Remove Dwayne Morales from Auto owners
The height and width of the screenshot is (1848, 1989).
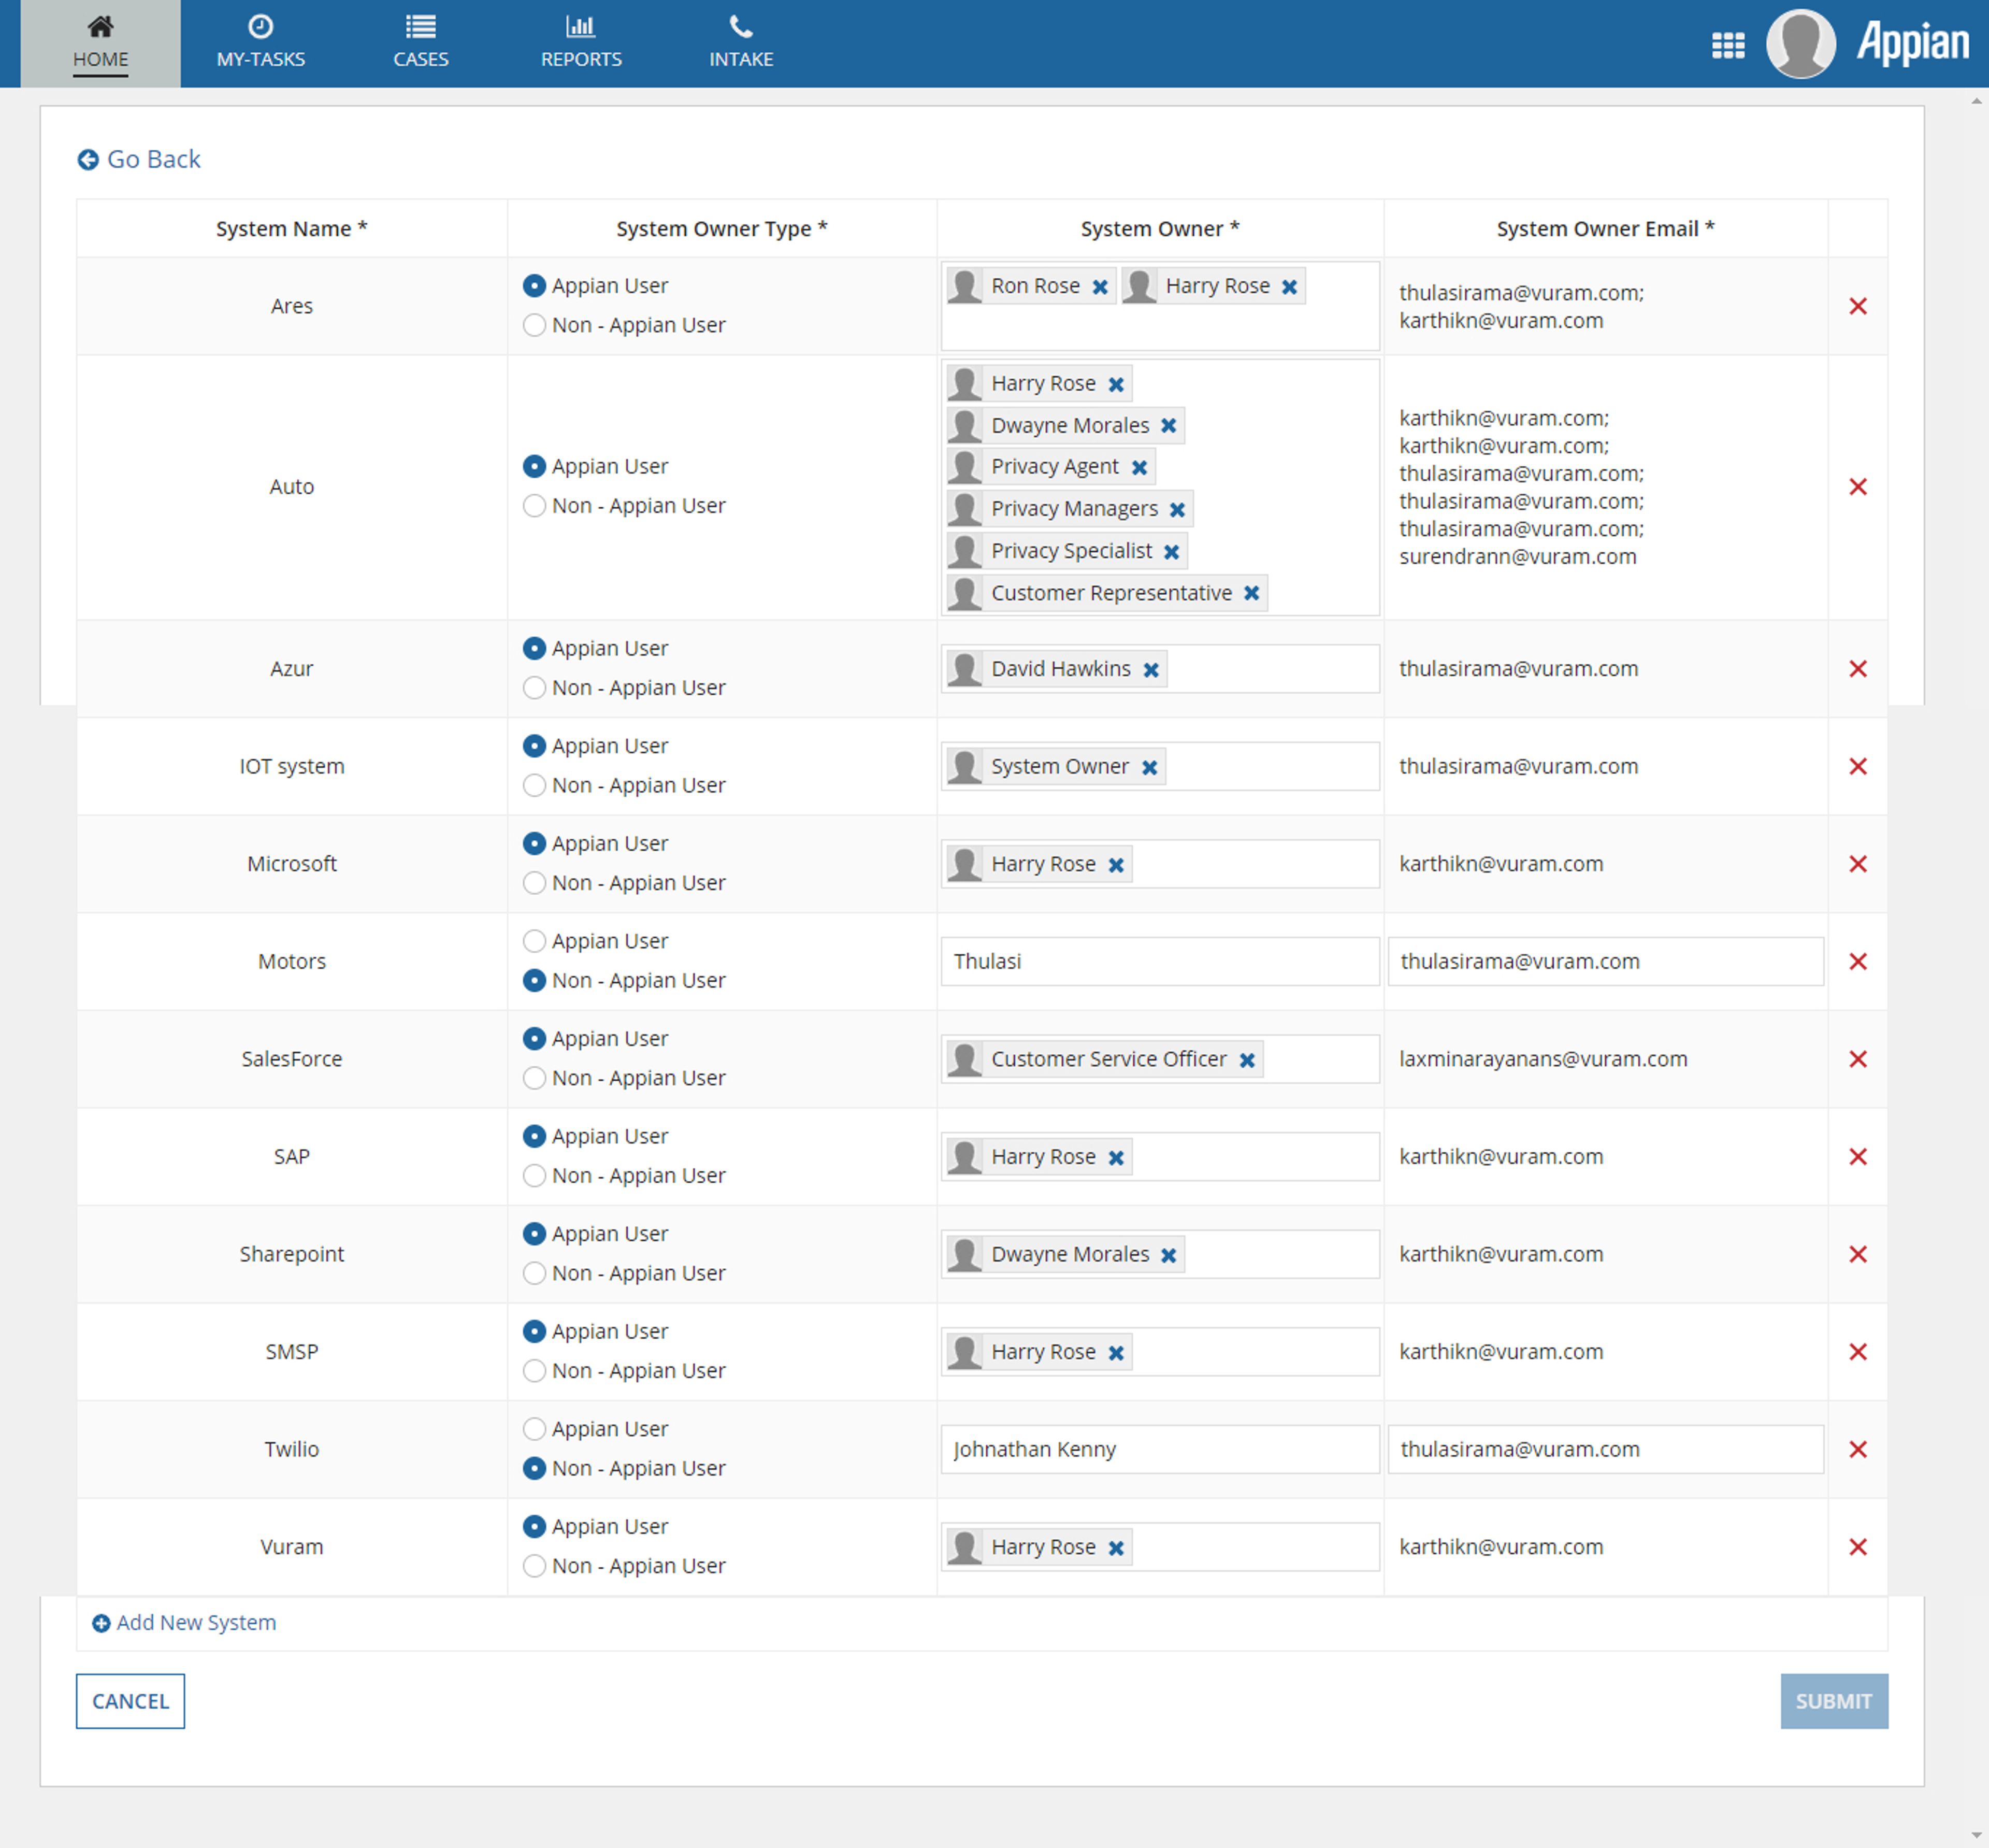coord(1169,426)
